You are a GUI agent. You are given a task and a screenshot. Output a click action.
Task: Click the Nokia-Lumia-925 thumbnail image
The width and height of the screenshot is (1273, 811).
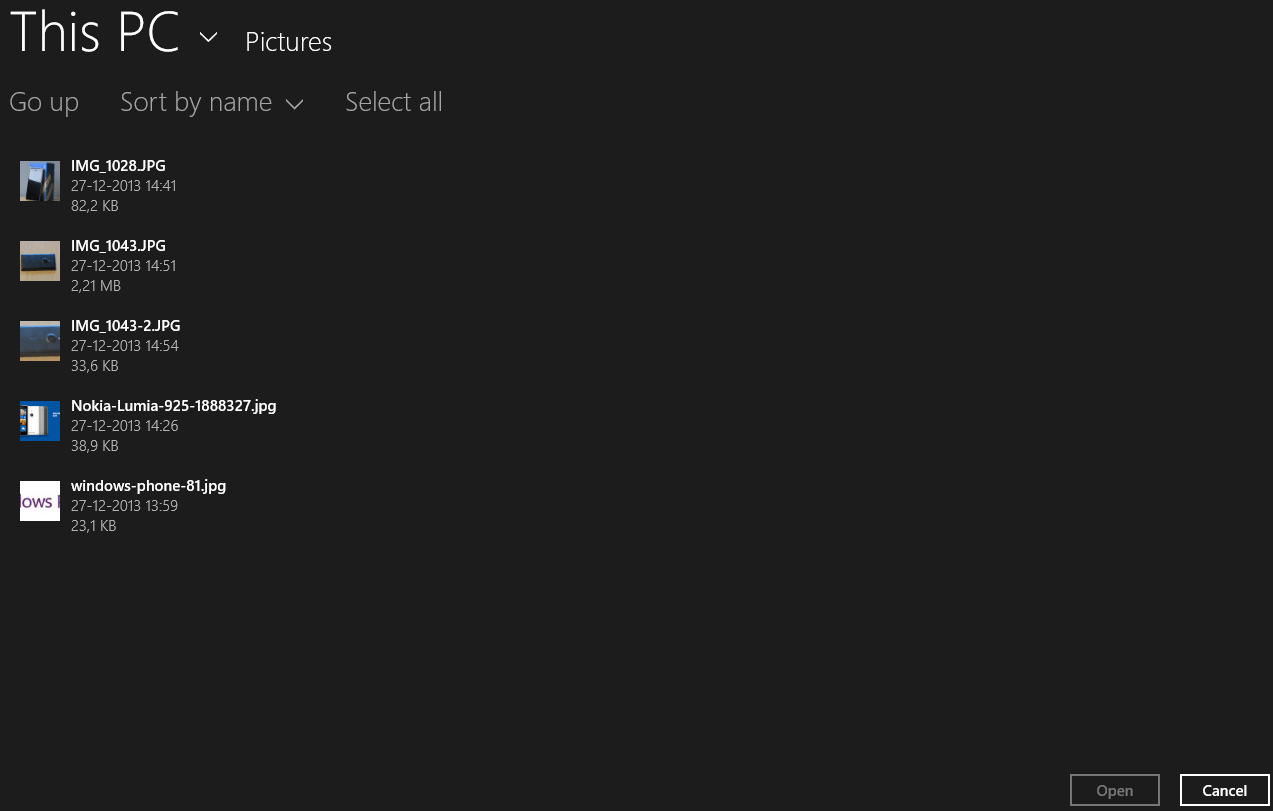[40, 421]
